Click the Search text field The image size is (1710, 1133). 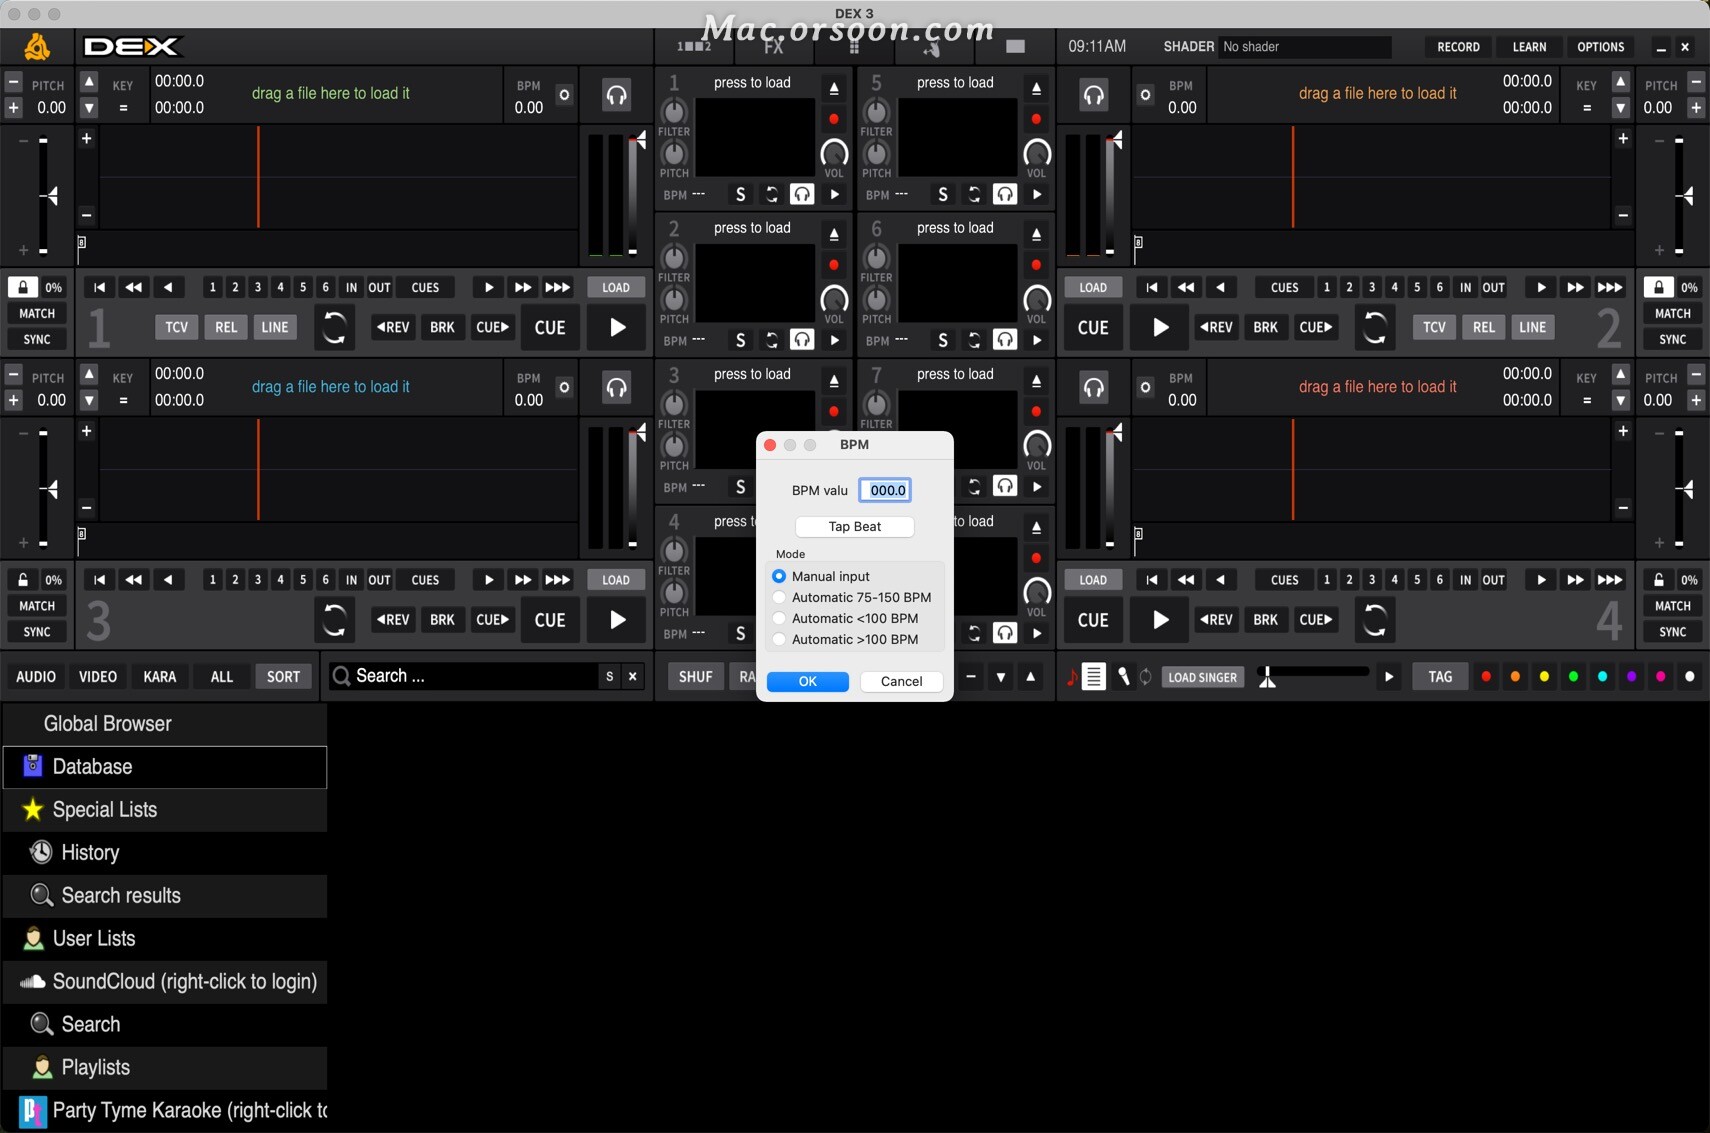475,677
